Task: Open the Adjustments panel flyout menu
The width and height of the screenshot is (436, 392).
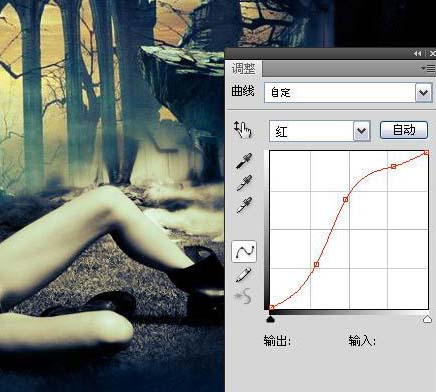Action: [429, 68]
